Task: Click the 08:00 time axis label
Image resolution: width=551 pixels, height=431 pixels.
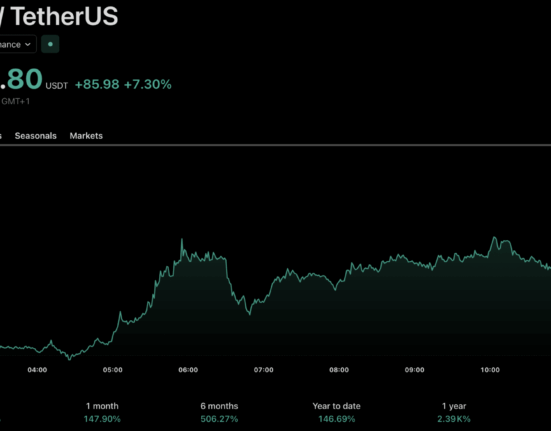Action: click(339, 370)
